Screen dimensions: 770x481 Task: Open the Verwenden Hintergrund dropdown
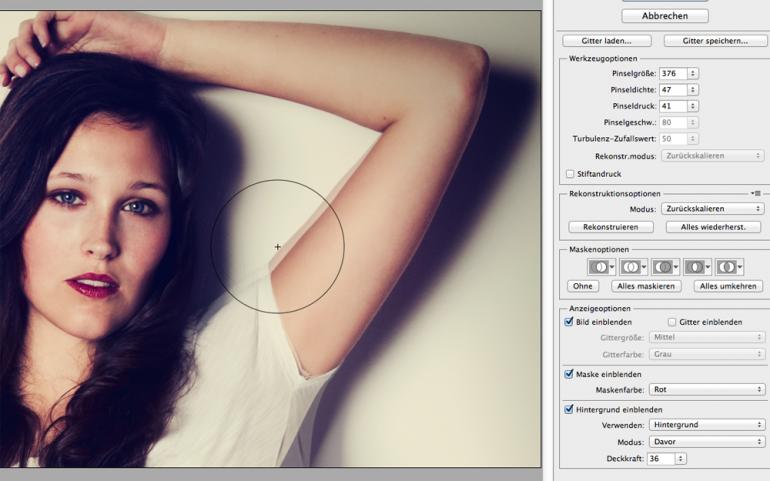click(x=707, y=424)
